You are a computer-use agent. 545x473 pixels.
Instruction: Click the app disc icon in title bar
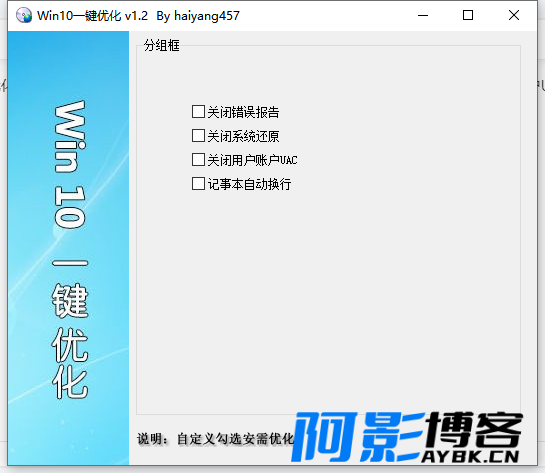coord(24,16)
